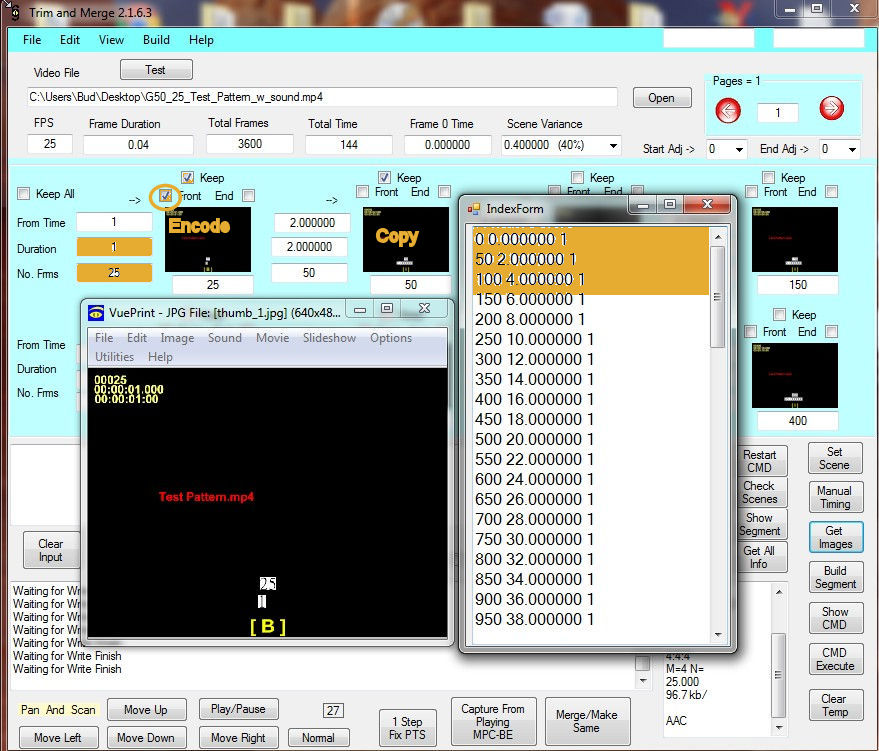Click the Clear Input button
This screenshot has width=879, height=751.
51,550
